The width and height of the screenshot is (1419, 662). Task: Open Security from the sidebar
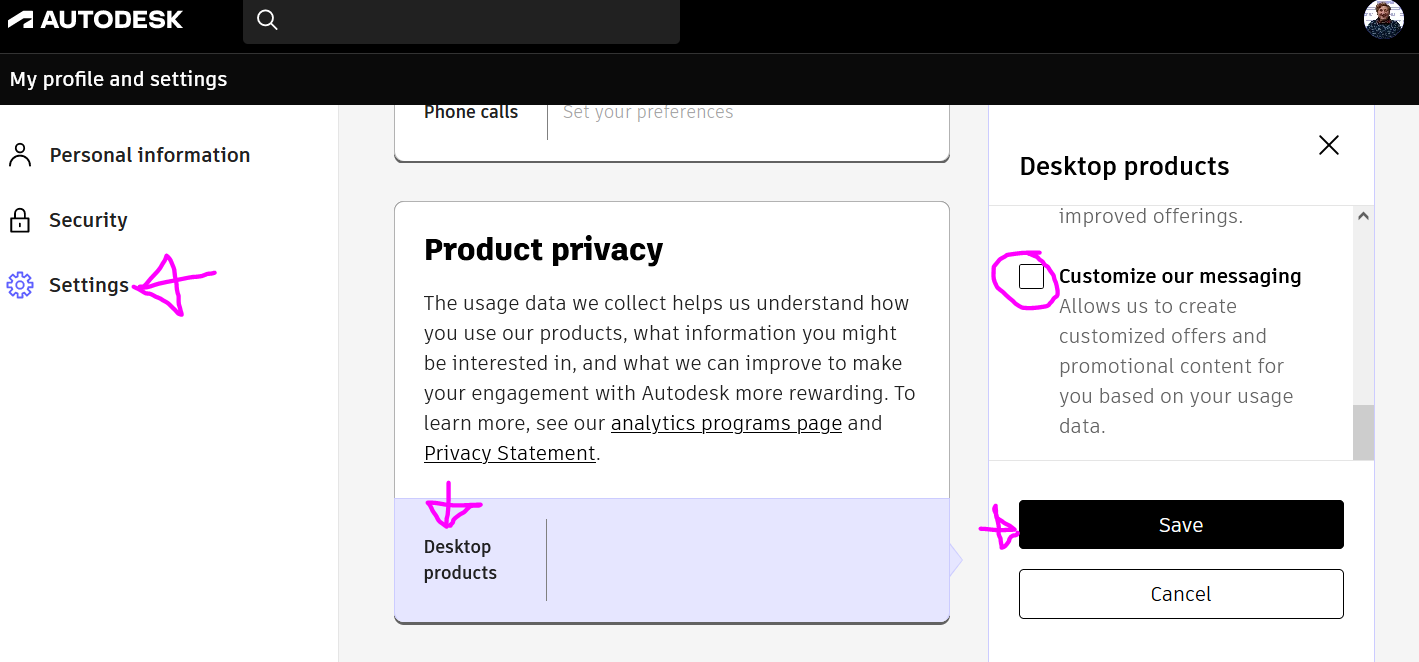tap(88, 219)
